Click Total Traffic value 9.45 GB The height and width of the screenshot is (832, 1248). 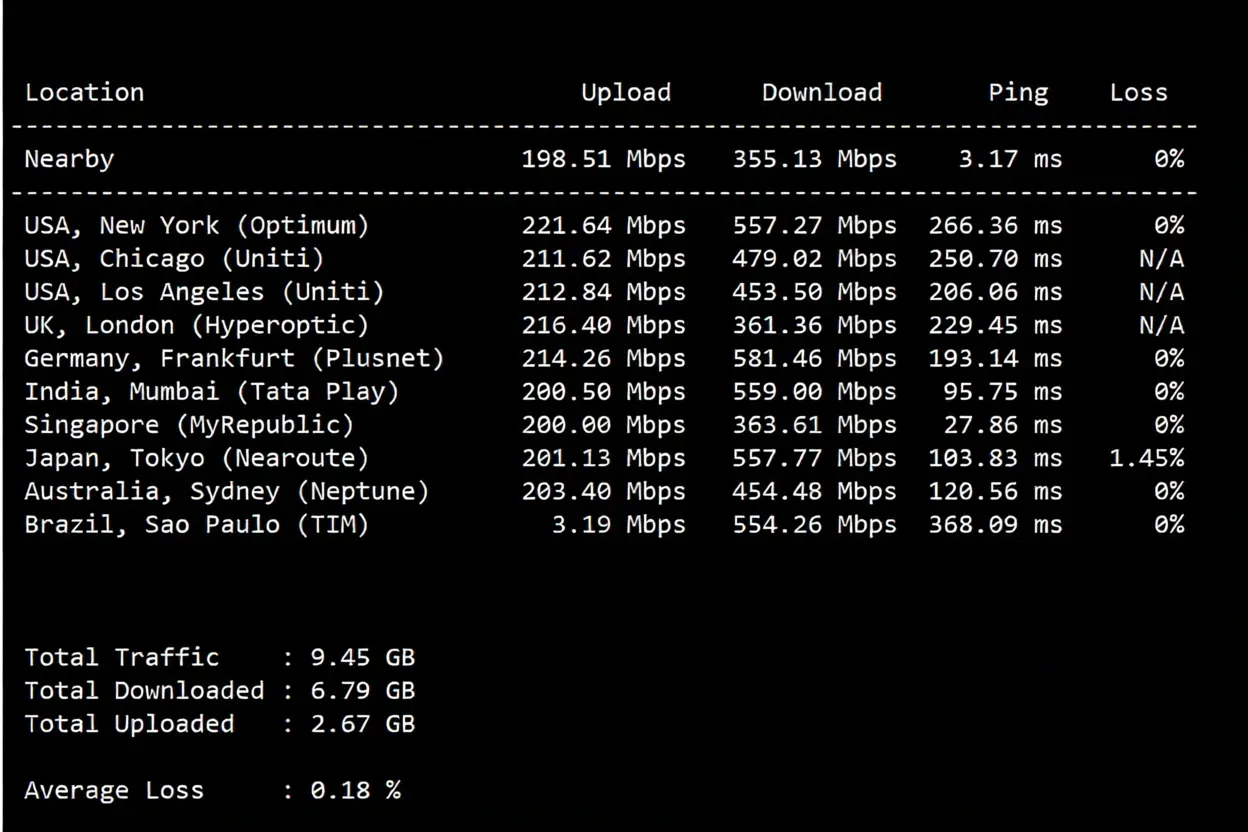pos(362,658)
